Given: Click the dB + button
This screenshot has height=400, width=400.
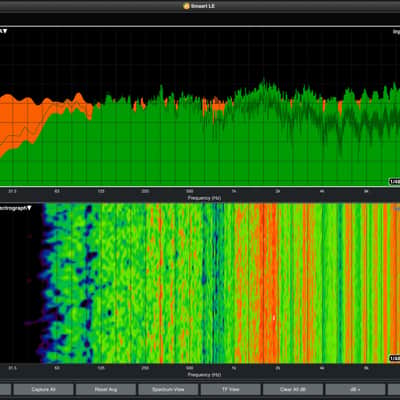Looking at the screenshot, I should click(x=355, y=389).
